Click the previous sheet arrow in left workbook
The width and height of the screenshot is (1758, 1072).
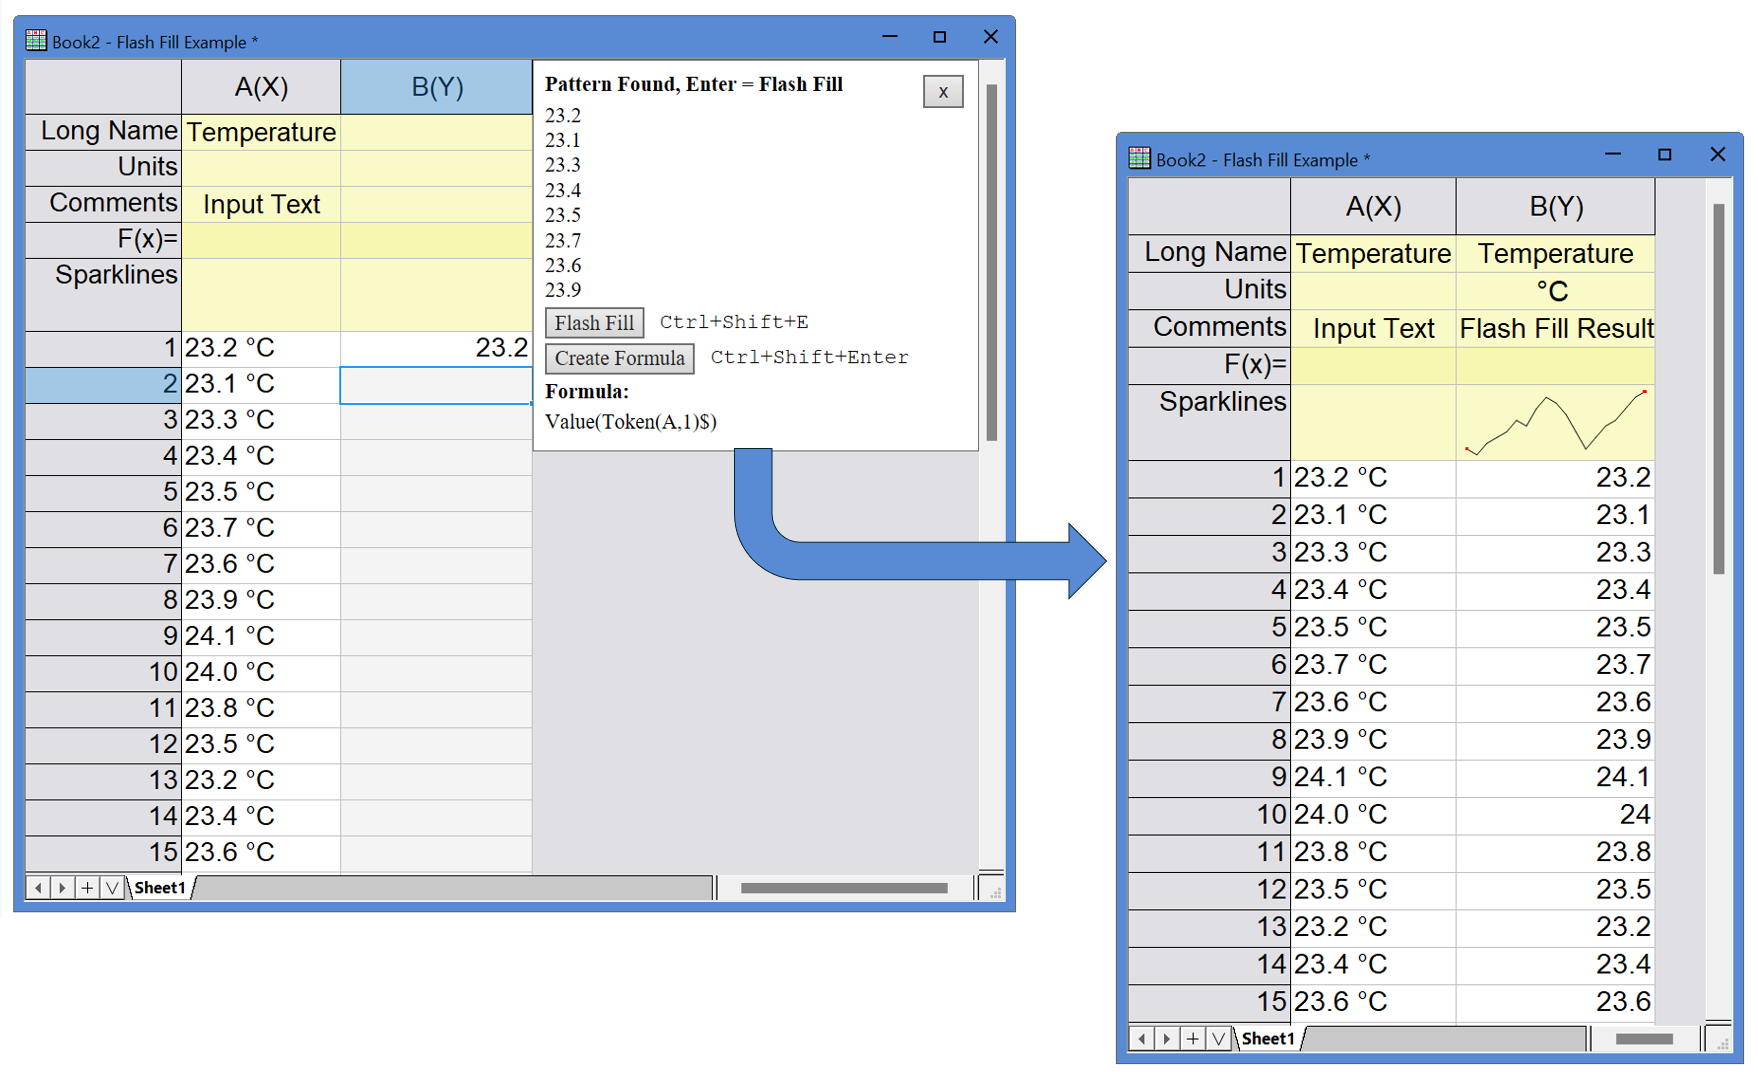[x=38, y=887]
